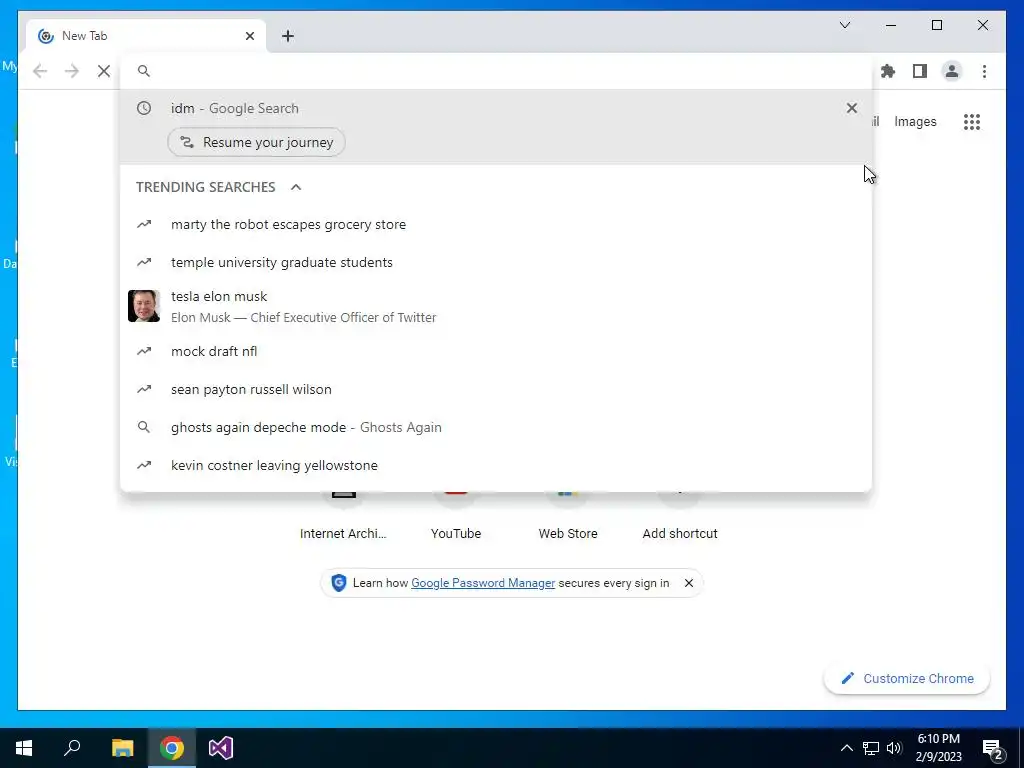Select sean payton russell wilson suggestion

[496, 389]
